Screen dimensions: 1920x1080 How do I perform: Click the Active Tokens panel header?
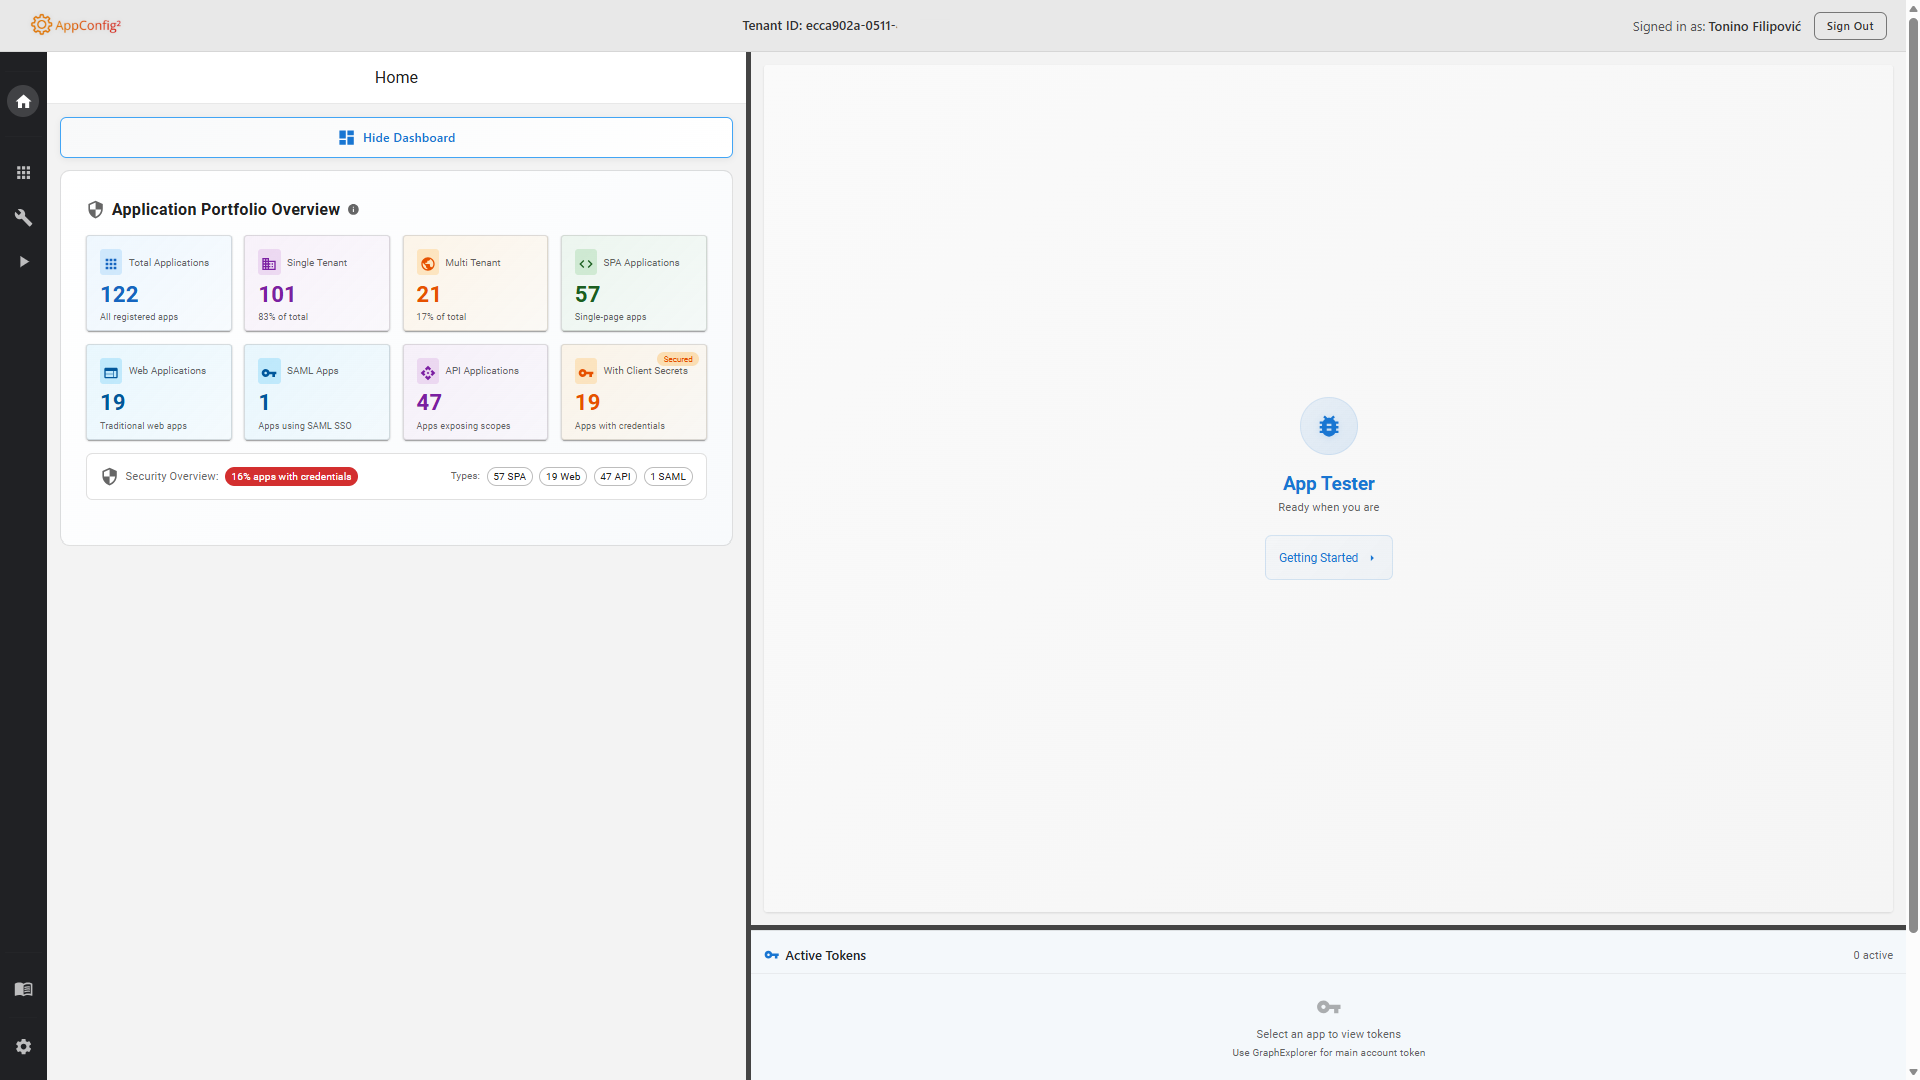[826, 955]
